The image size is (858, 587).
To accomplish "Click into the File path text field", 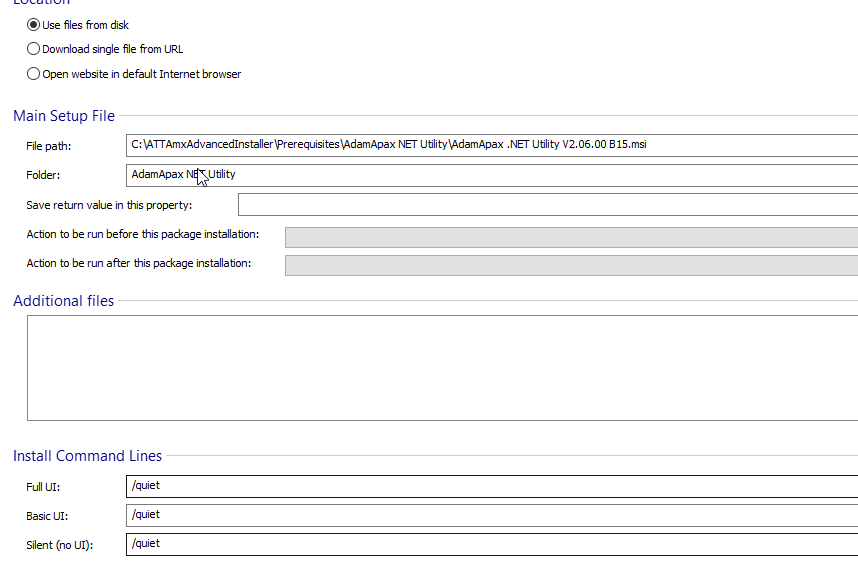I will pos(490,145).
